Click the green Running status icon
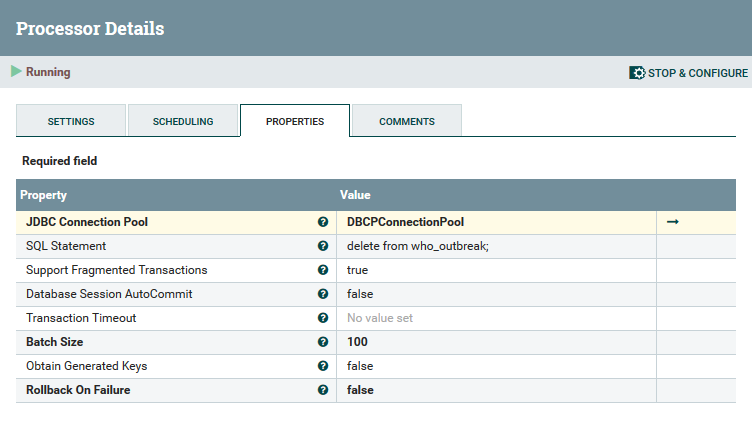The image size is (752, 428). pyautogui.click(x=16, y=72)
